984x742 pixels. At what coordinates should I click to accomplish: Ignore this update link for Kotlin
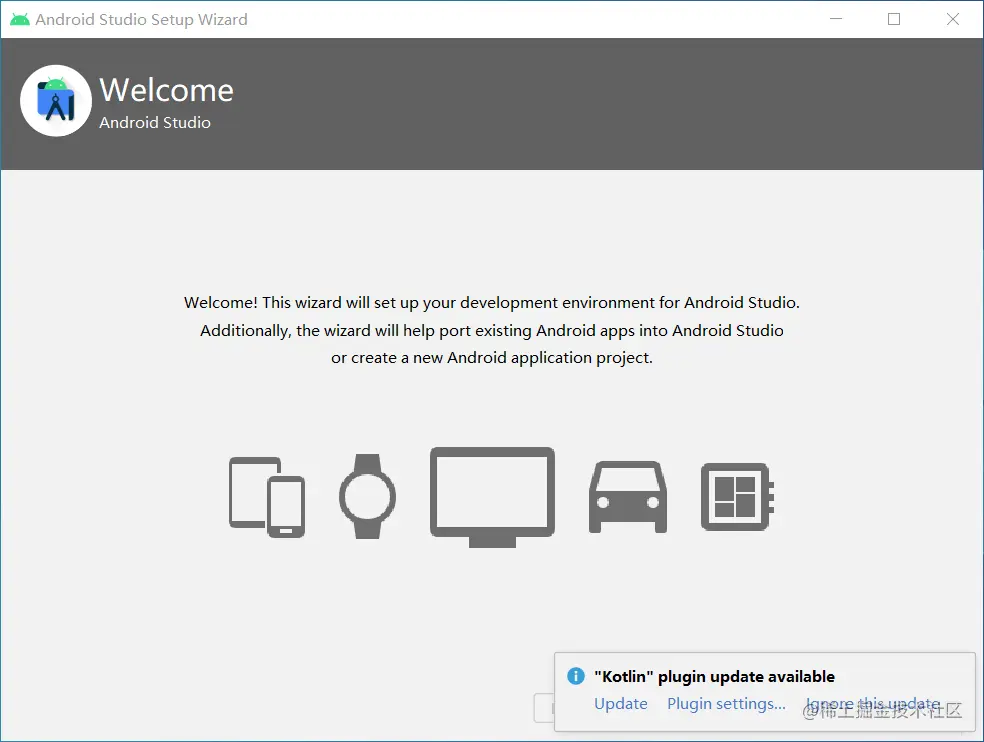tap(873, 704)
